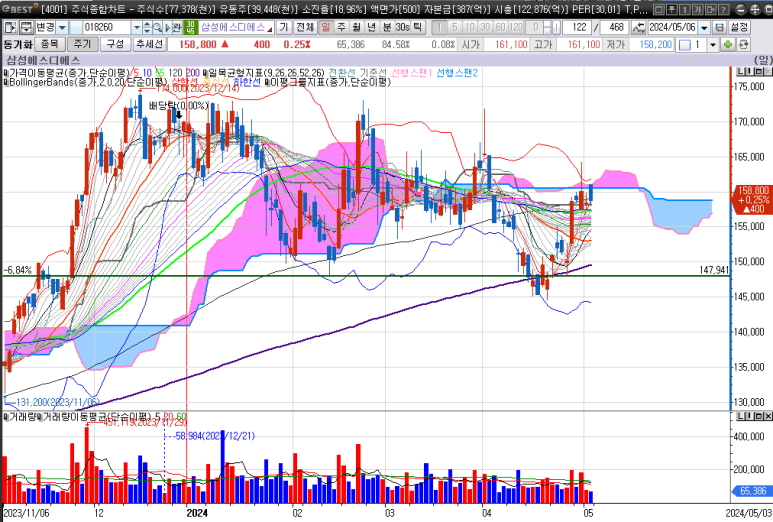Image resolution: width=773 pixels, height=522 pixels.
Task: Choose the 60 interval button
Action: point(500,27)
